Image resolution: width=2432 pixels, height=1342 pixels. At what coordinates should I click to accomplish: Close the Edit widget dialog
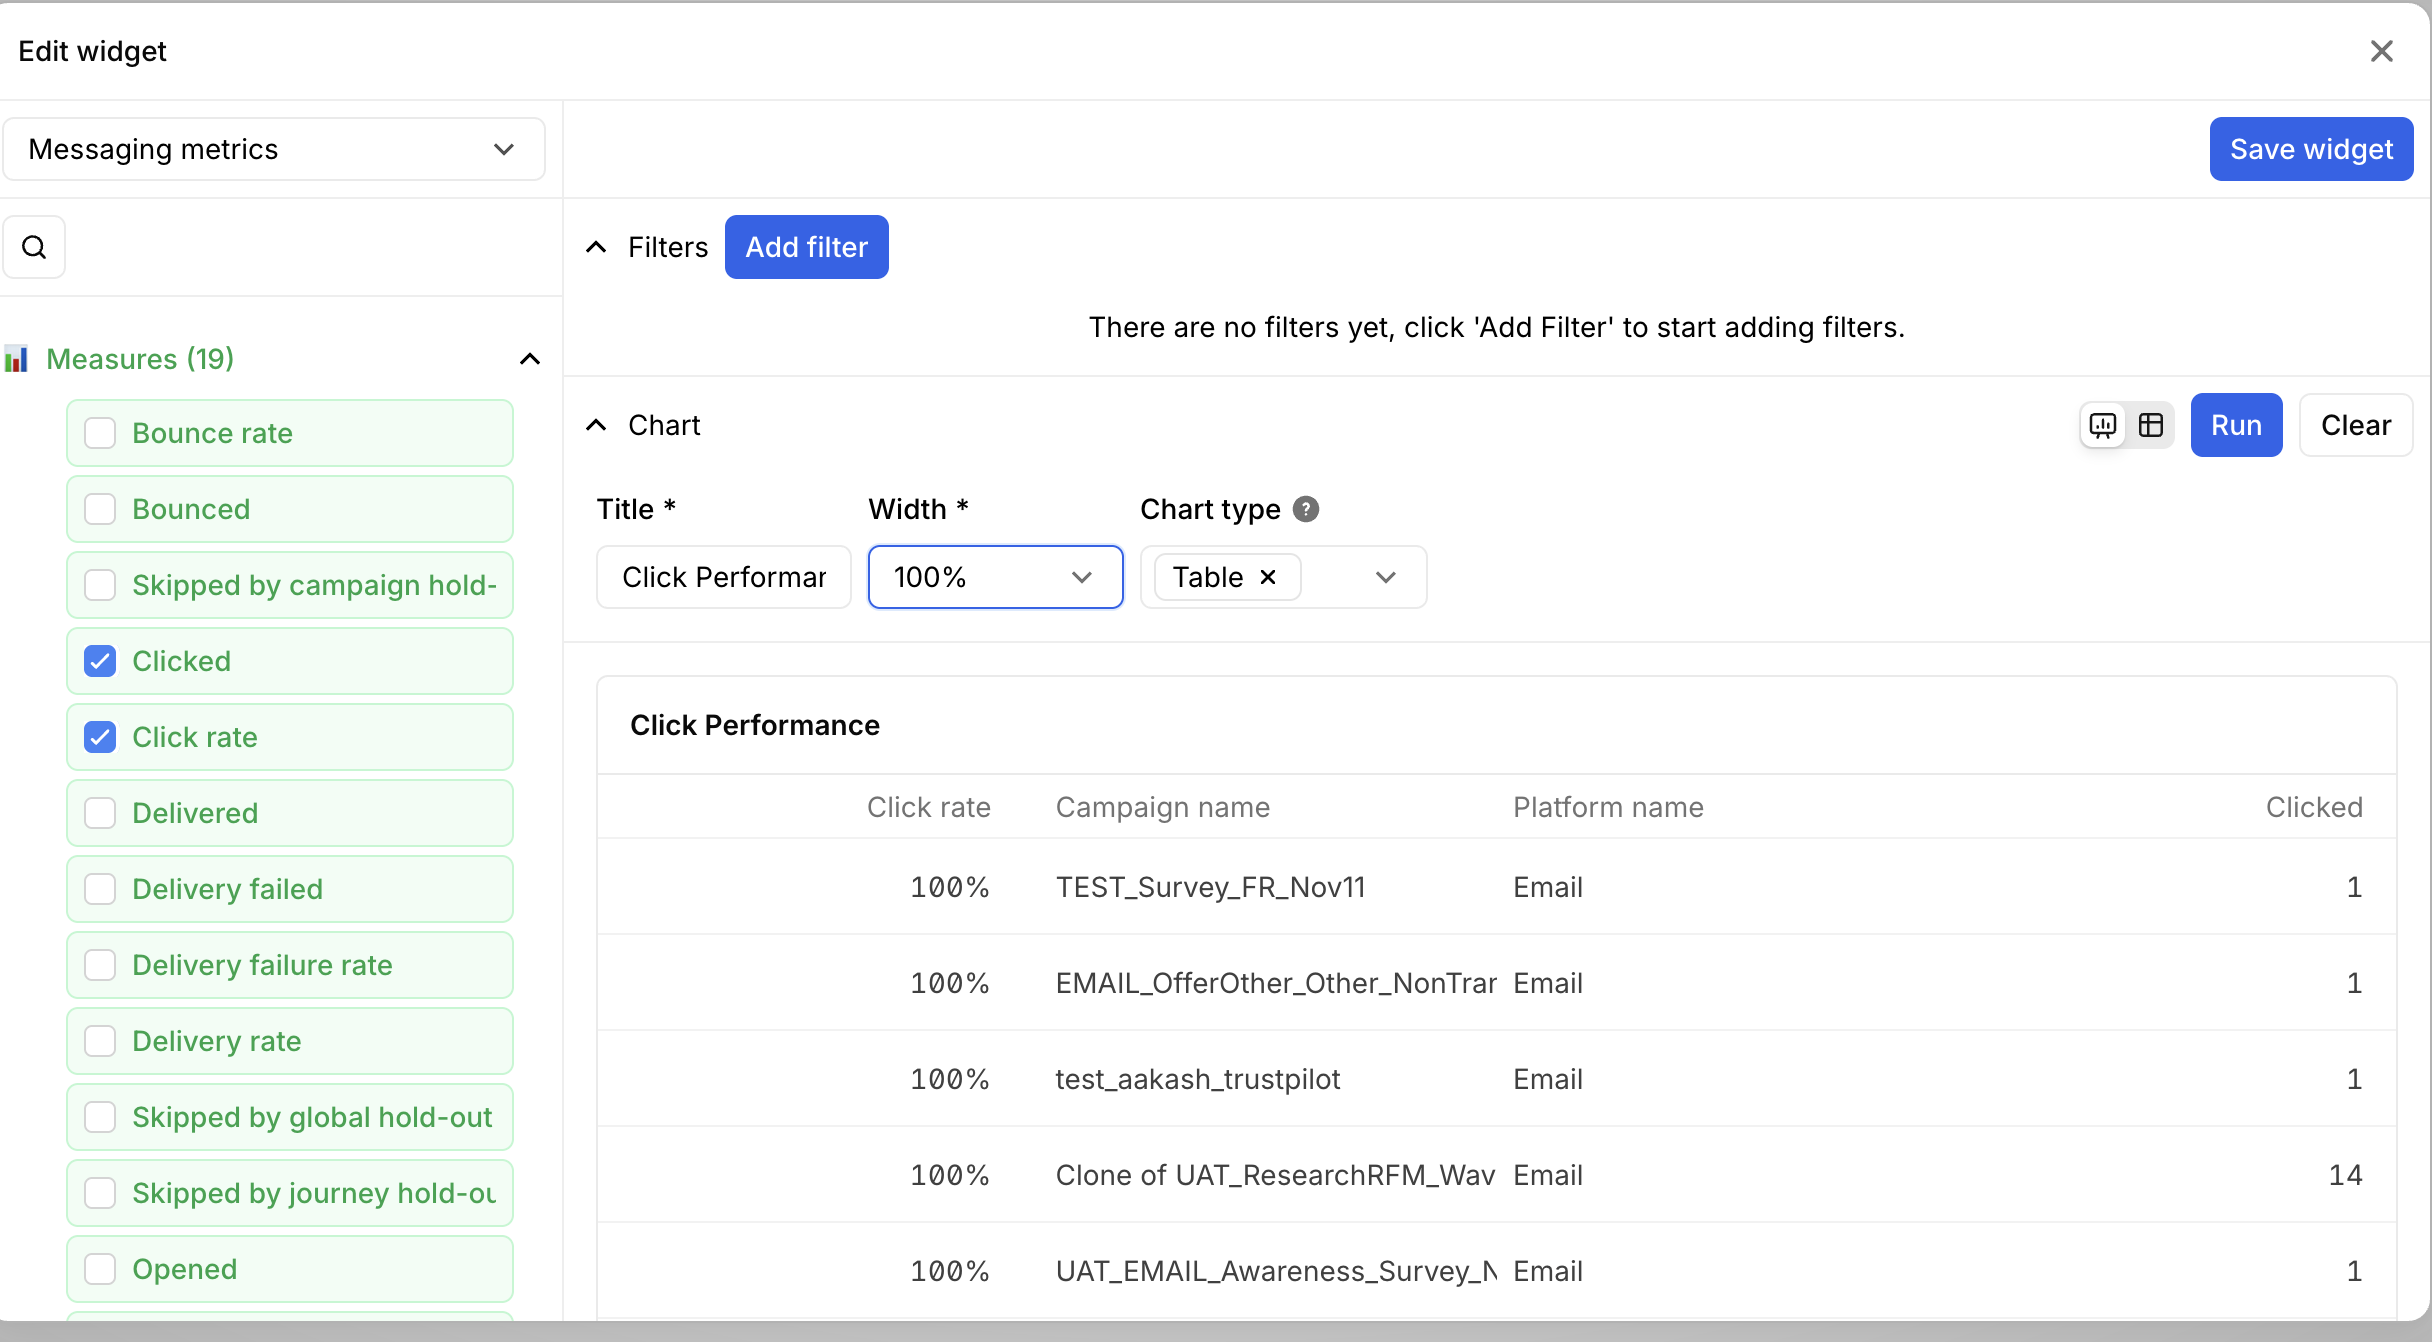pyautogui.click(x=2381, y=51)
